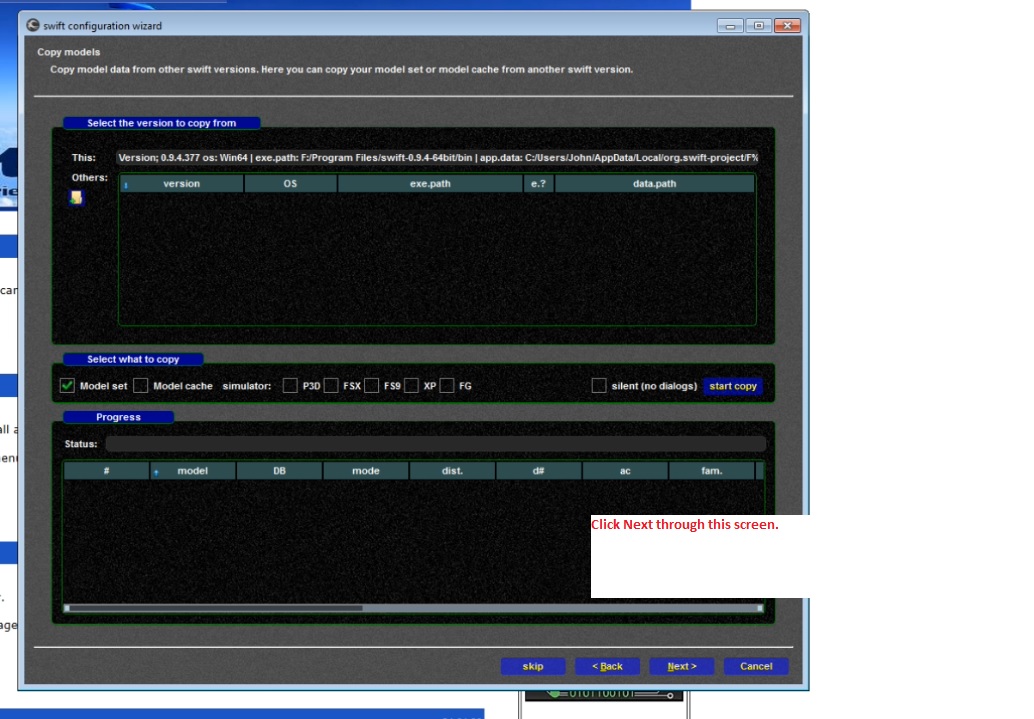Viewport: 1034px width, 719px height.
Task: Click the Status field in Progress
Action: [x=435, y=444]
